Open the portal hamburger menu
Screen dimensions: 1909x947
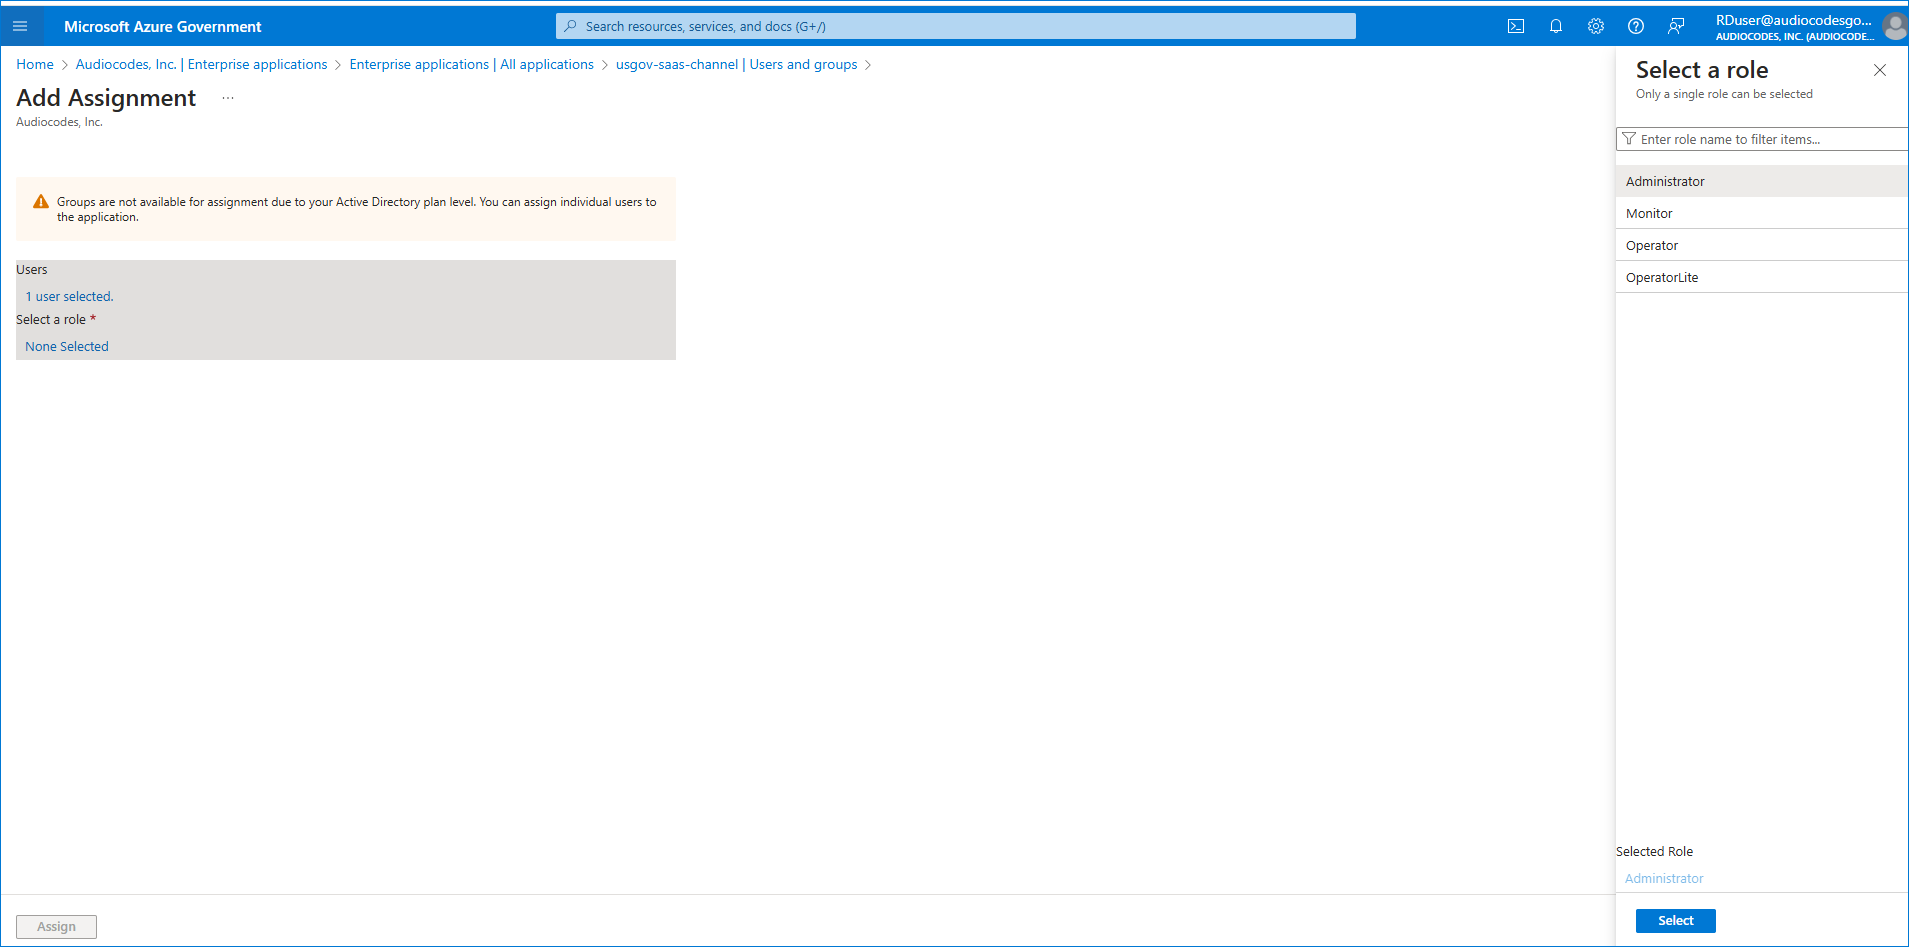click(20, 26)
